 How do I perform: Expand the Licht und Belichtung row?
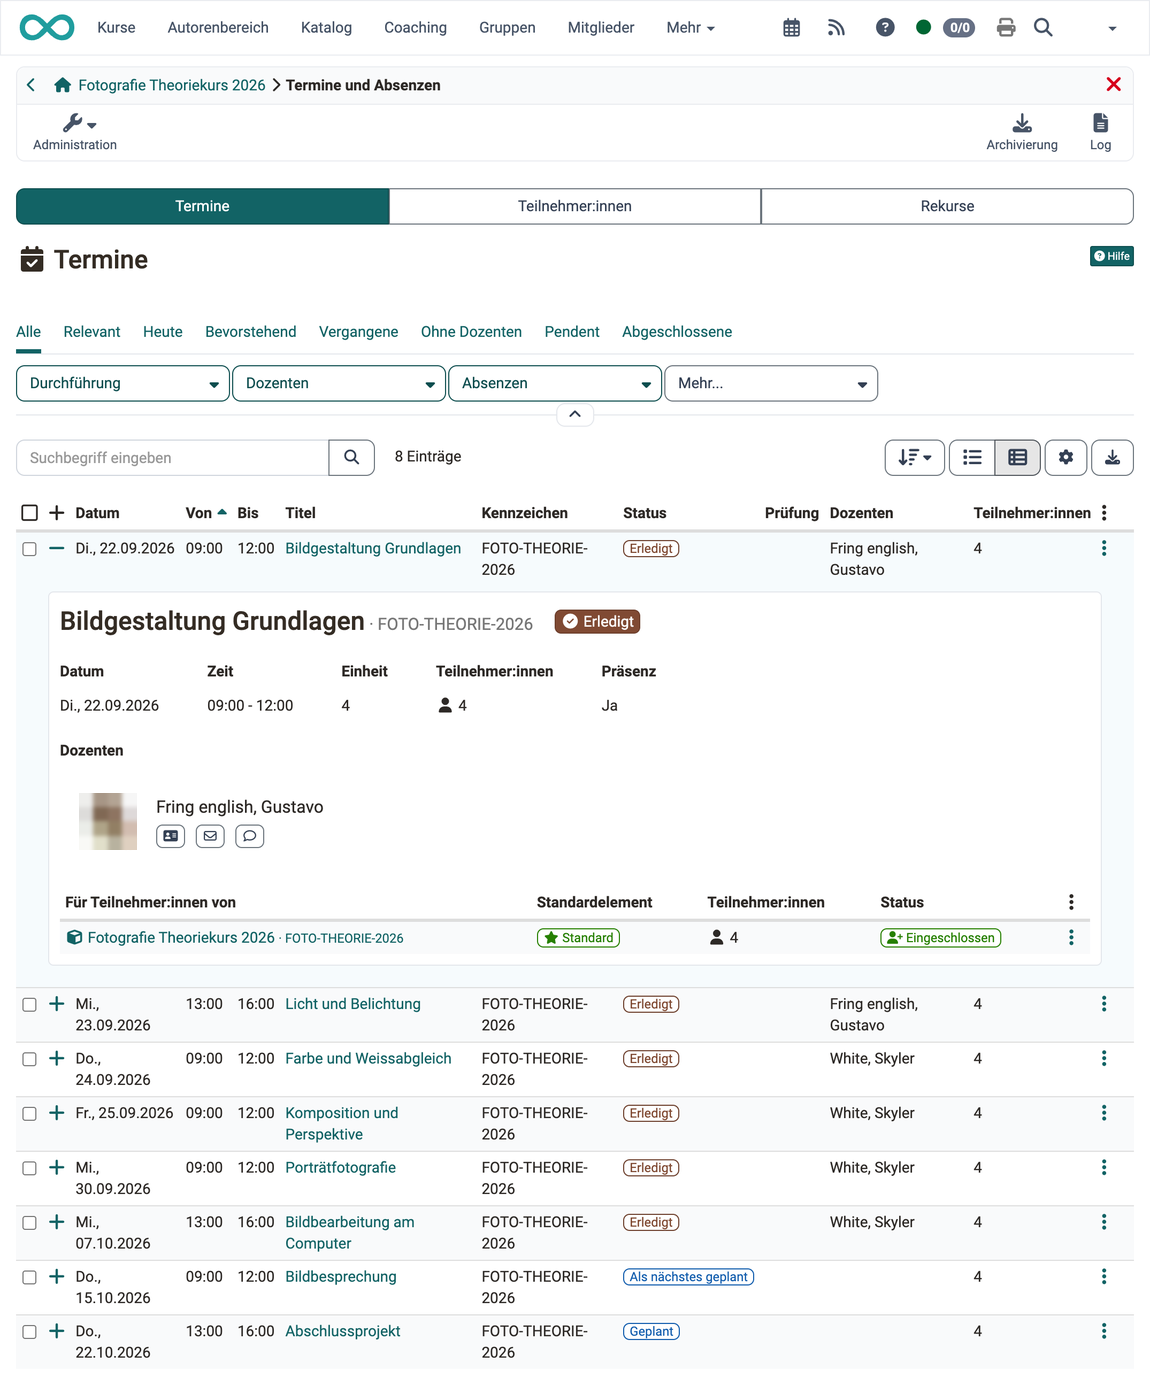[56, 1003]
